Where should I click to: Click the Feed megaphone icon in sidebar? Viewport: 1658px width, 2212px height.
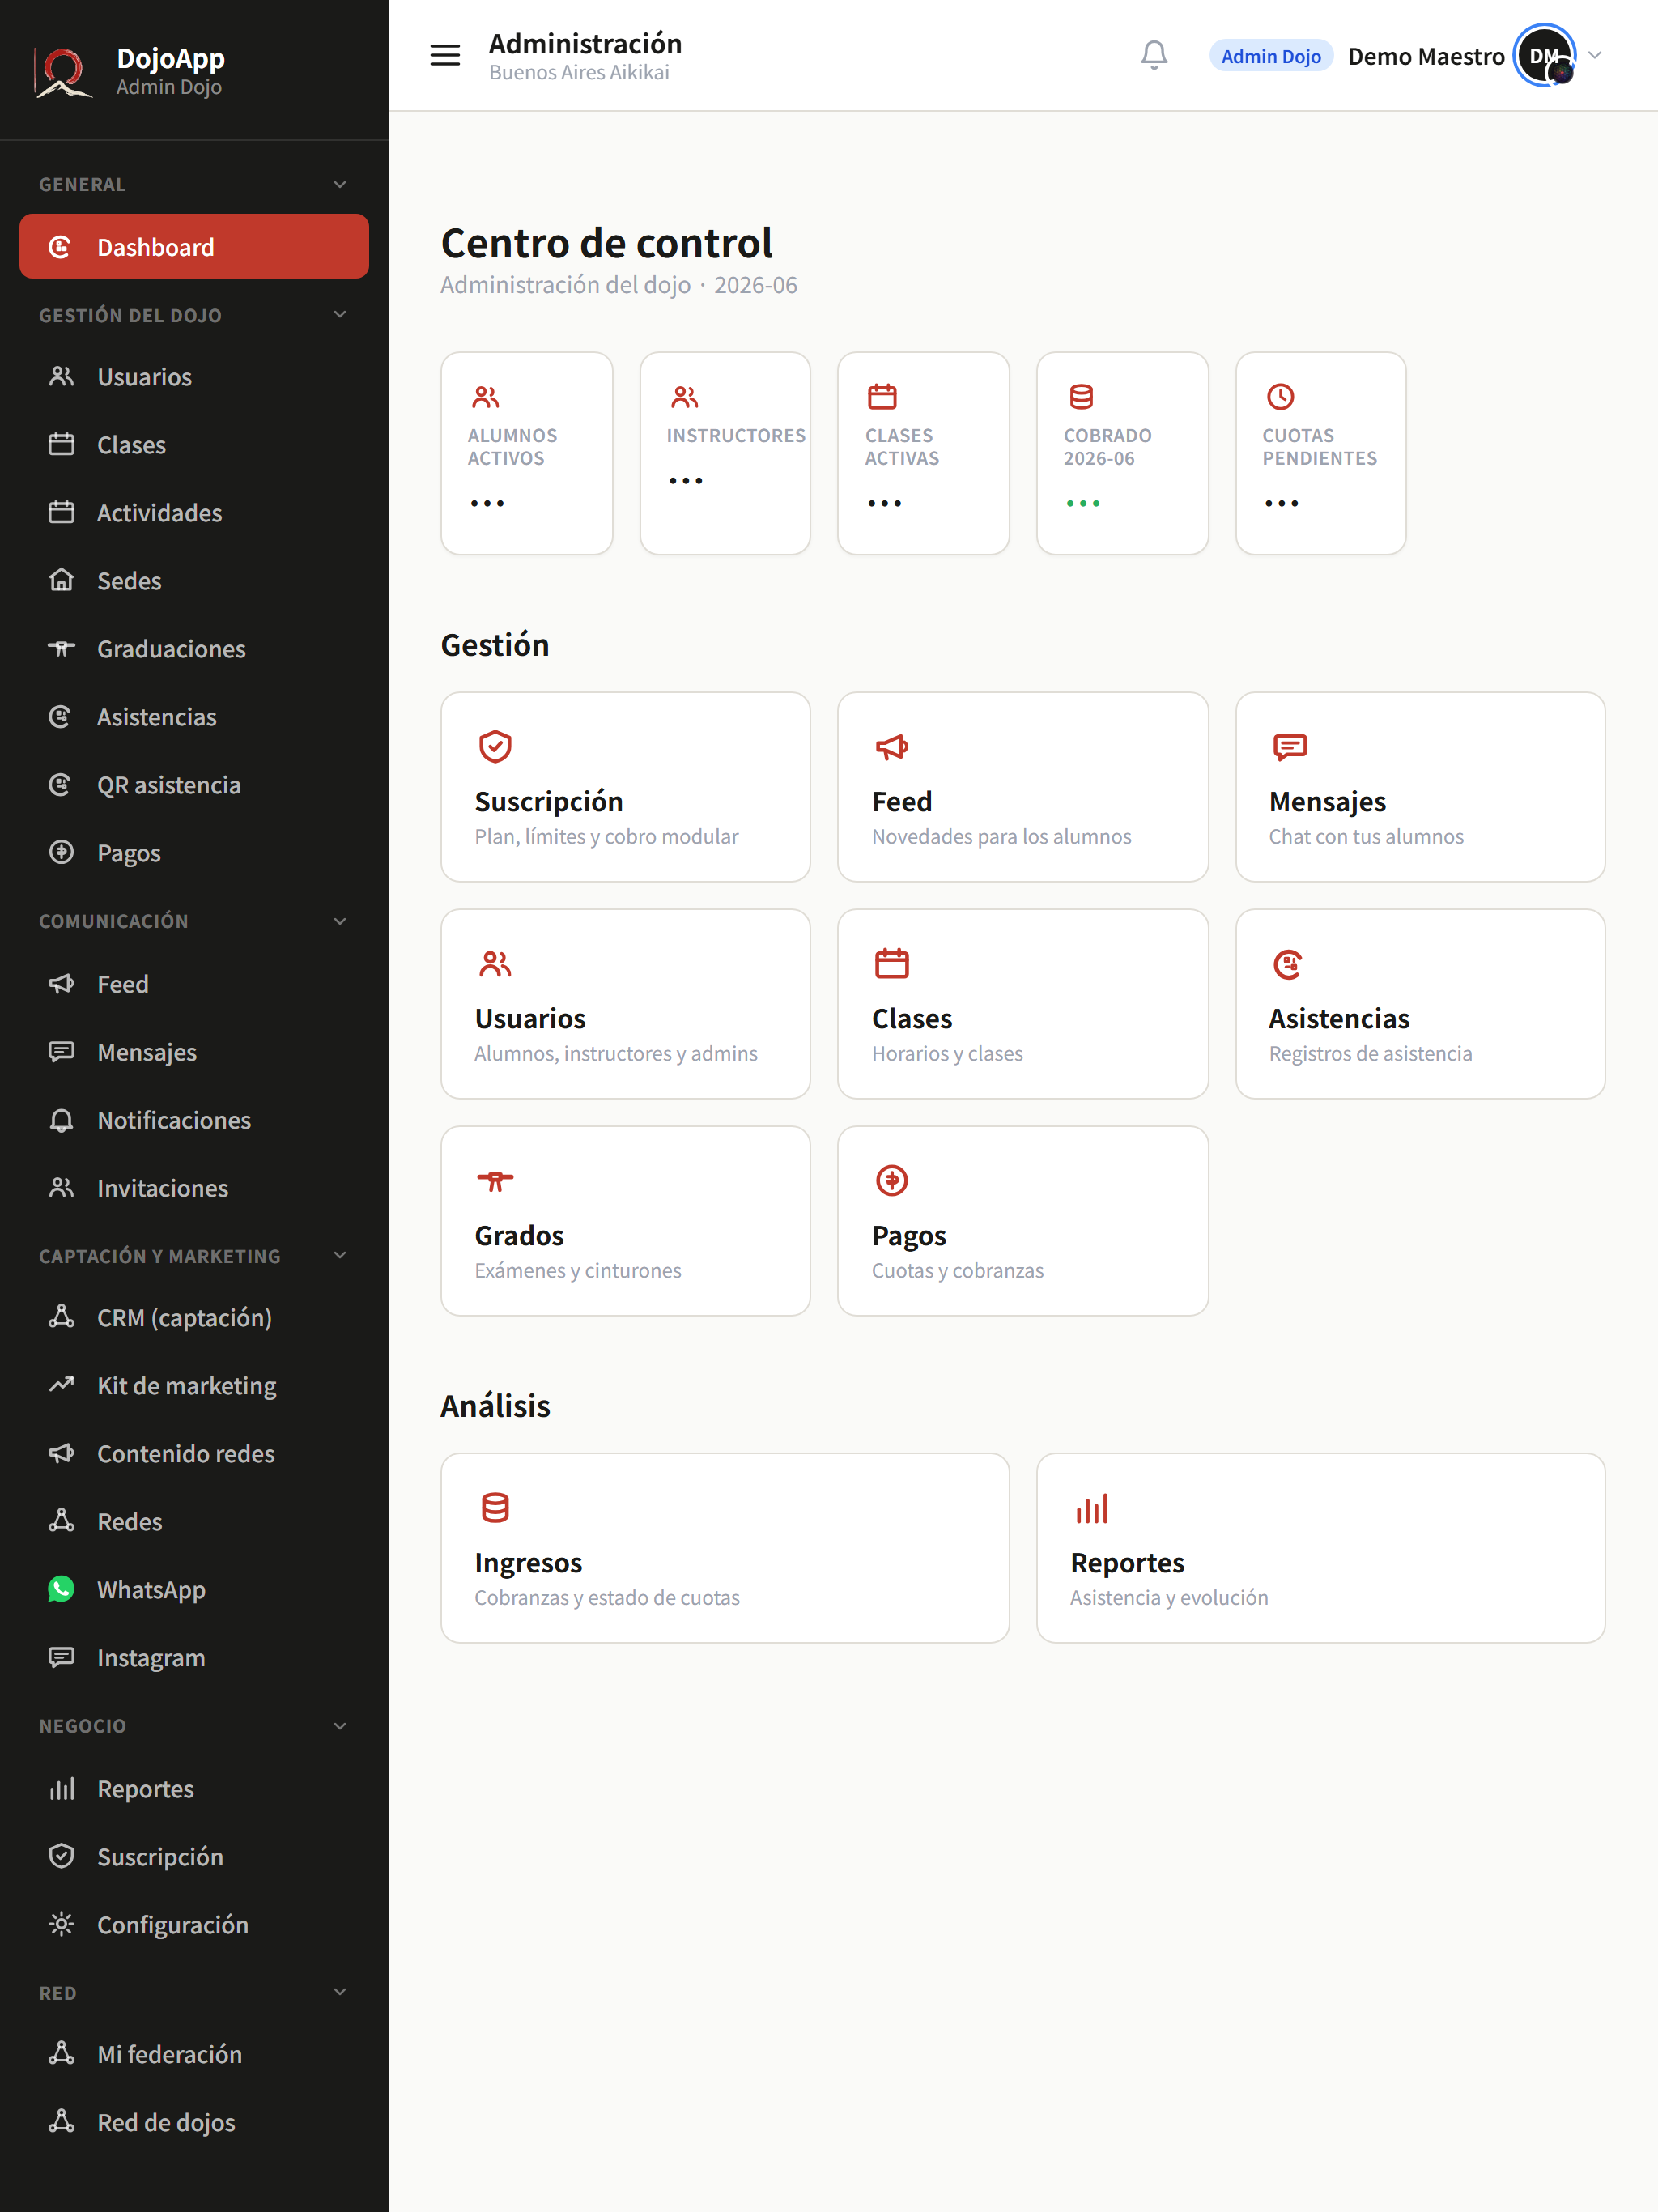61,983
